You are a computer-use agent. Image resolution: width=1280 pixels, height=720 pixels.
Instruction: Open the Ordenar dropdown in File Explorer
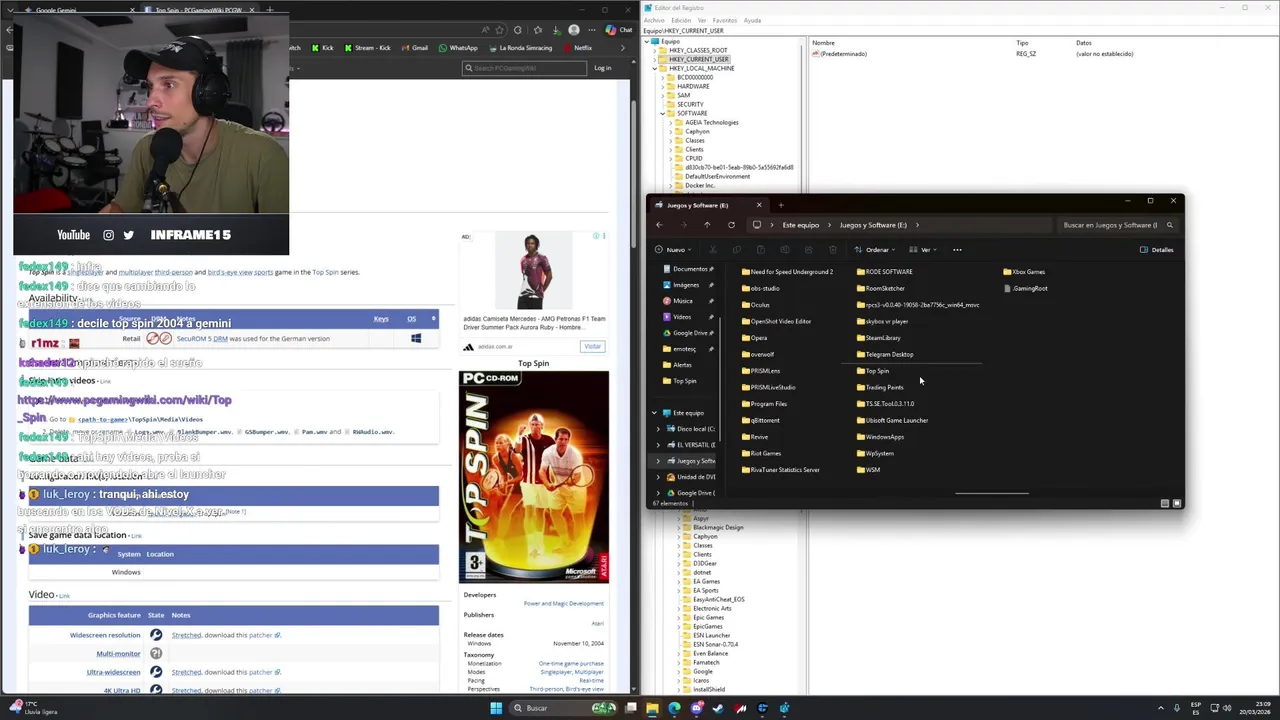[x=876, y=250]
